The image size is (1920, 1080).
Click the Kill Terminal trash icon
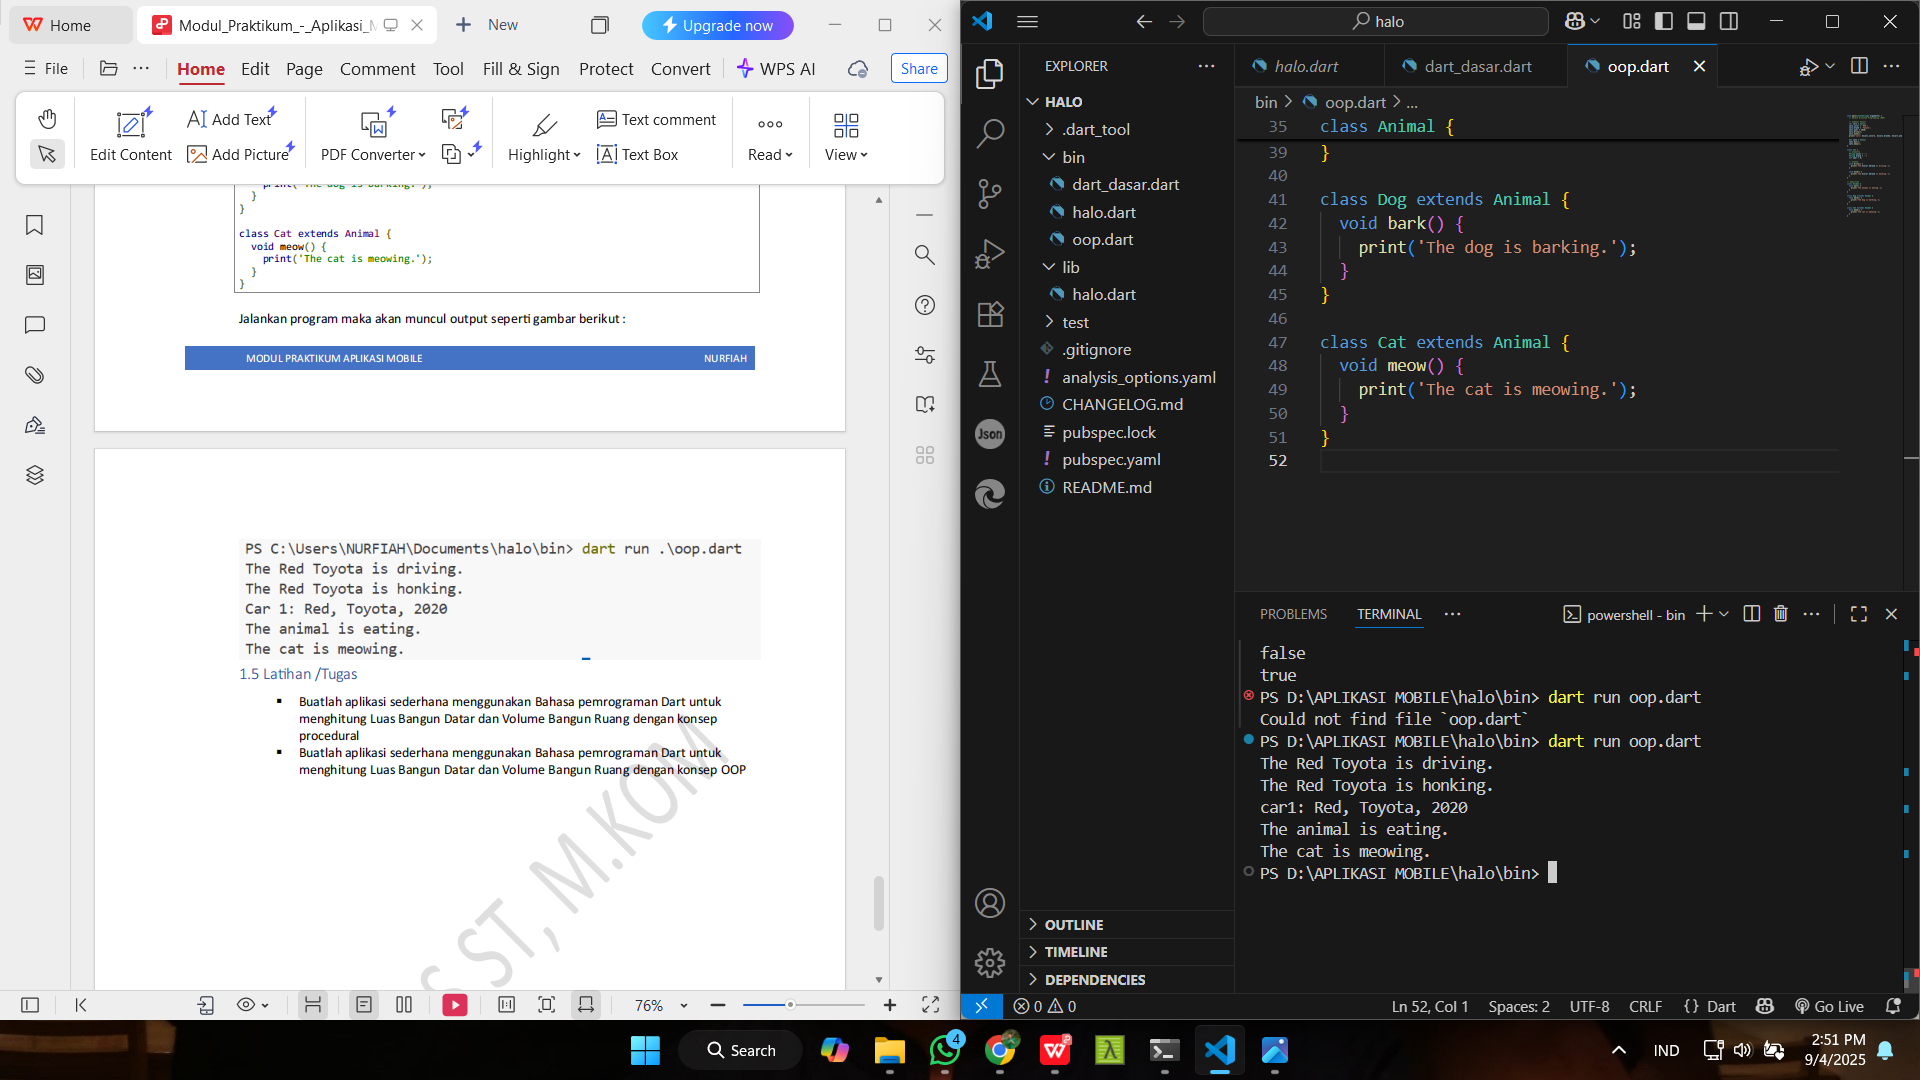click(x=1780, y=614)
